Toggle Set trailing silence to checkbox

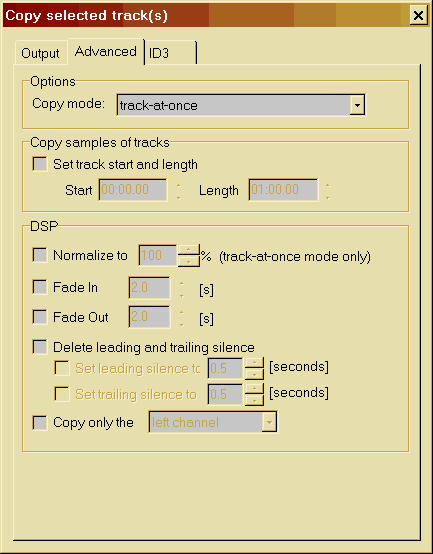click(62, 394)
